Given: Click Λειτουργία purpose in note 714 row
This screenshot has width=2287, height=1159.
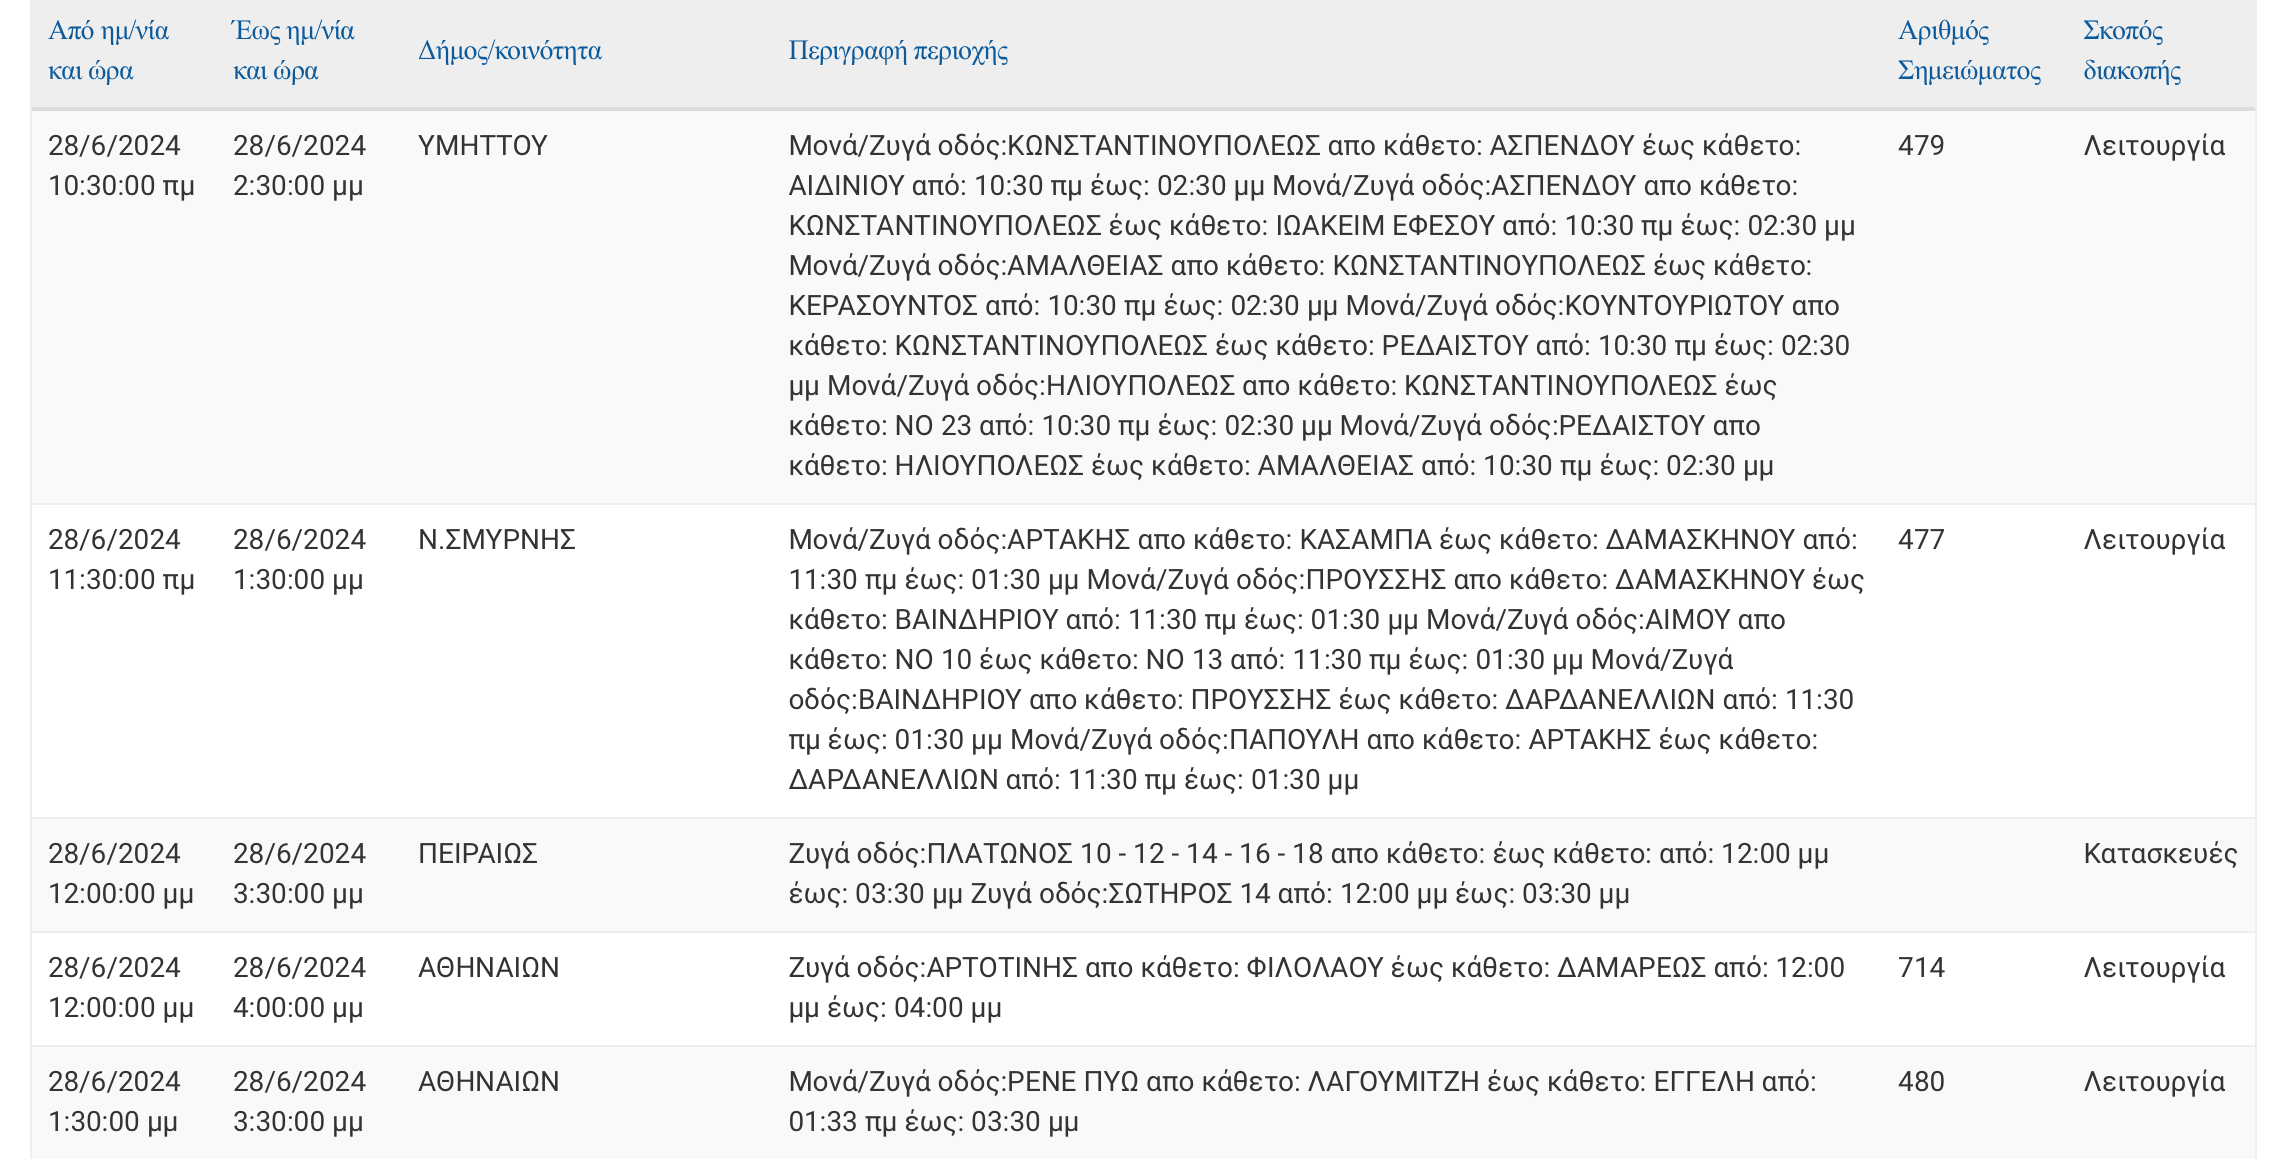Looking at the screenshot, I should [x=2154, y=968].
